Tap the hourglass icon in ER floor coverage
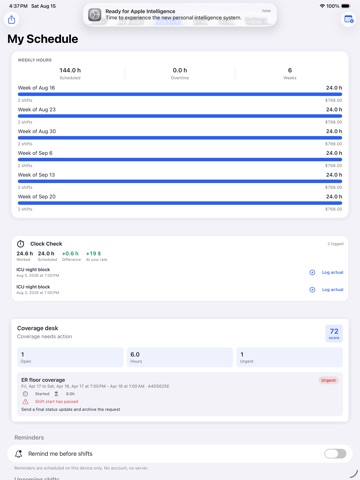 pyautogui.click(x=56, y=394)
